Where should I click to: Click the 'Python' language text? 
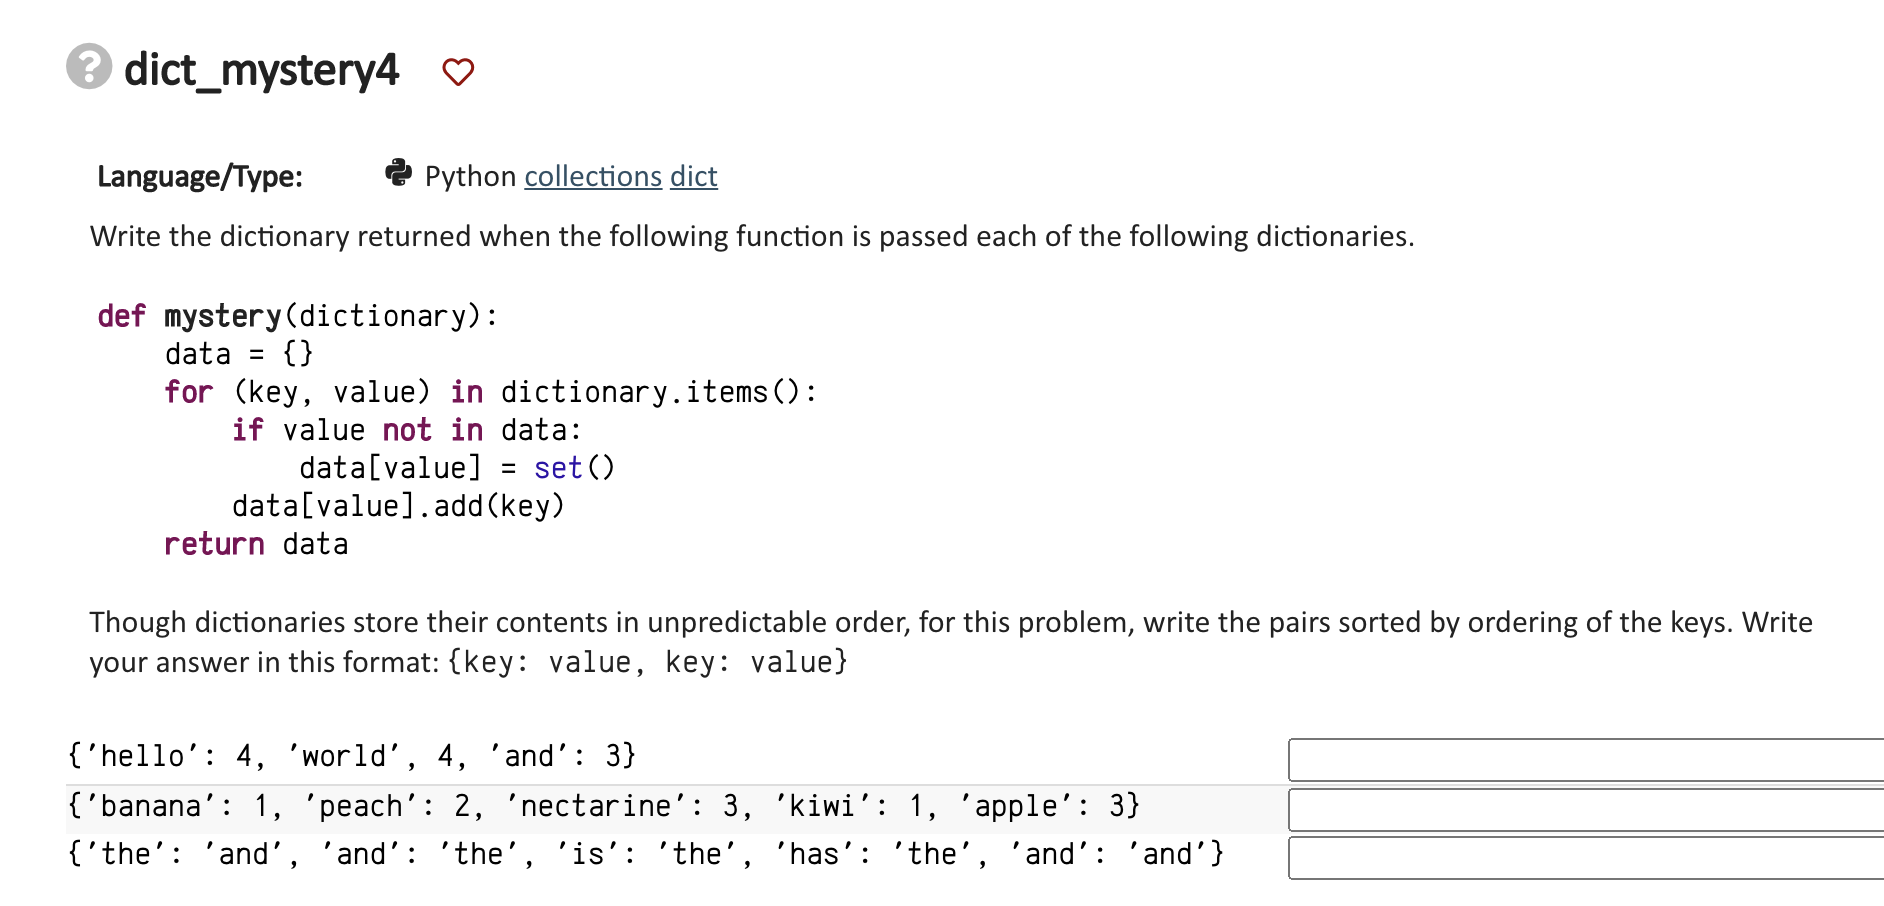tap(470, 176)
